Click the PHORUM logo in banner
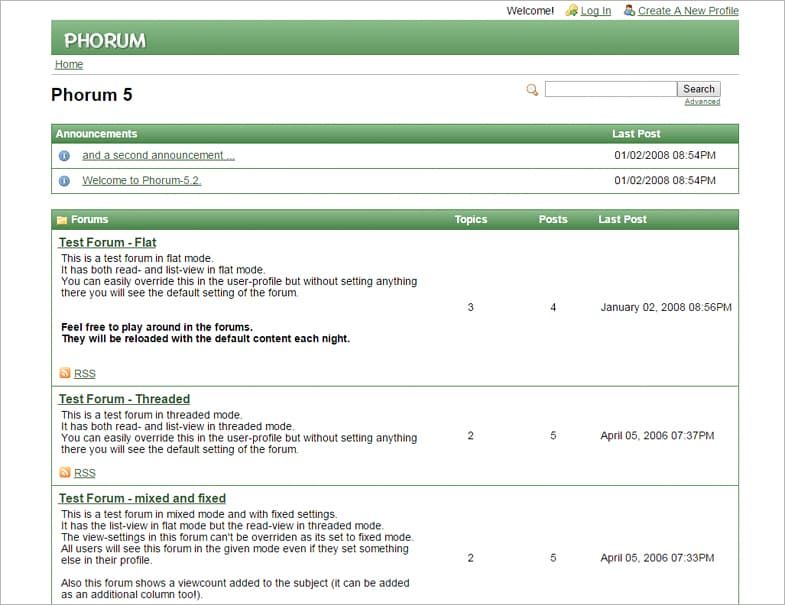 (105, 41)
